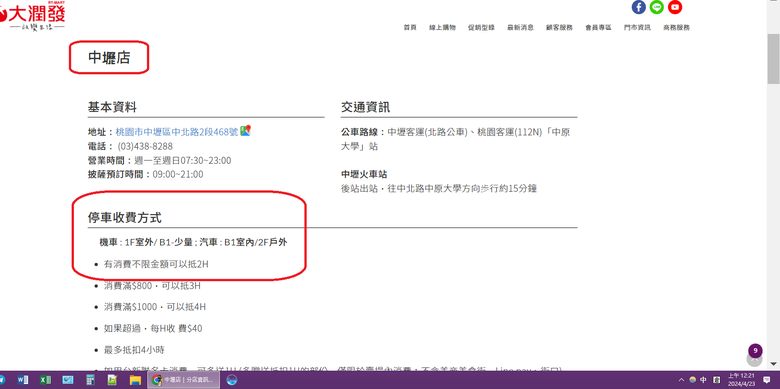Click the partially visible blue taskbar icon beside Word
The height and width of the screenshot is (389, 780).
pos(2,380)
